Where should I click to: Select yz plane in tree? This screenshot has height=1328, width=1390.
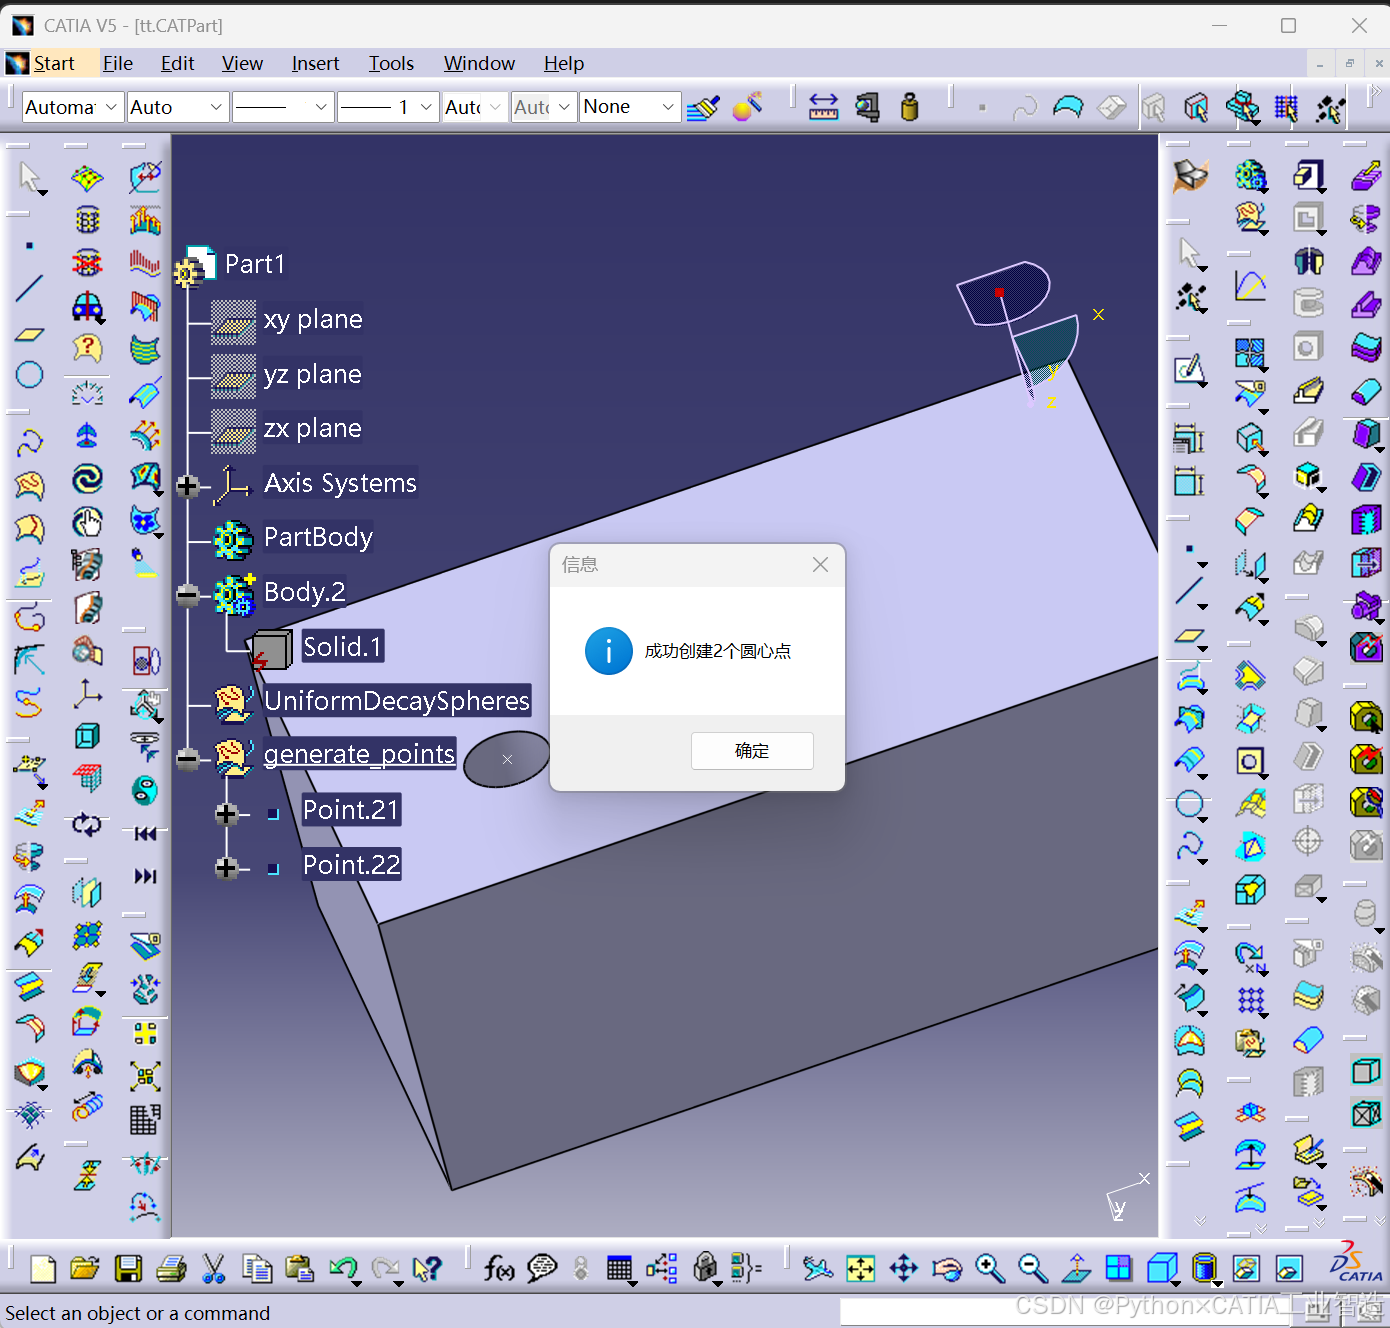[x=312, y=374]
